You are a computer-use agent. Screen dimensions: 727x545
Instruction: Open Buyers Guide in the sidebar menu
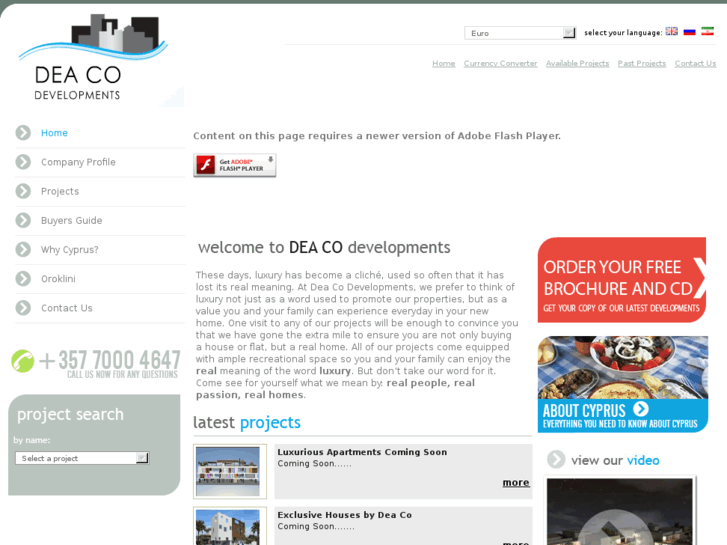[71, 220]
